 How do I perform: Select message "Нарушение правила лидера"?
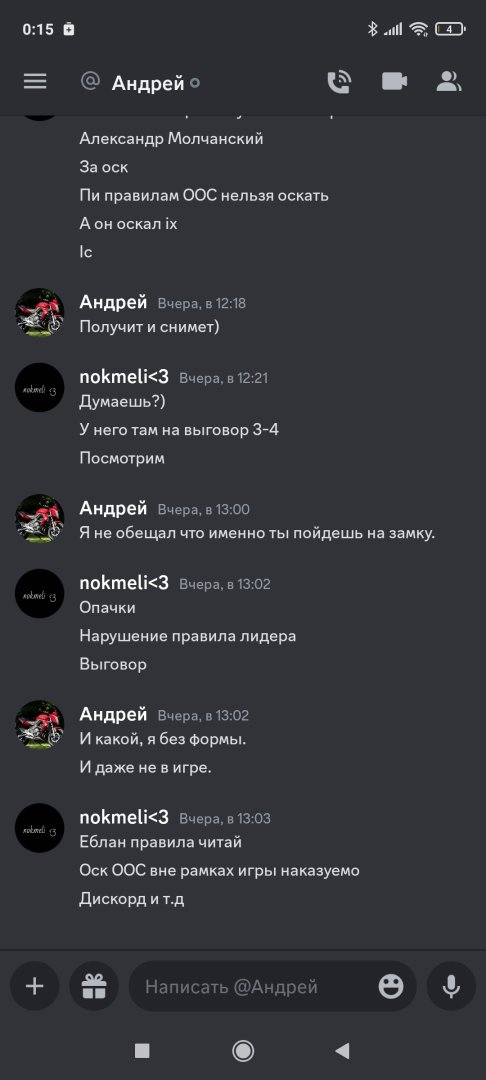coord(188,636)
